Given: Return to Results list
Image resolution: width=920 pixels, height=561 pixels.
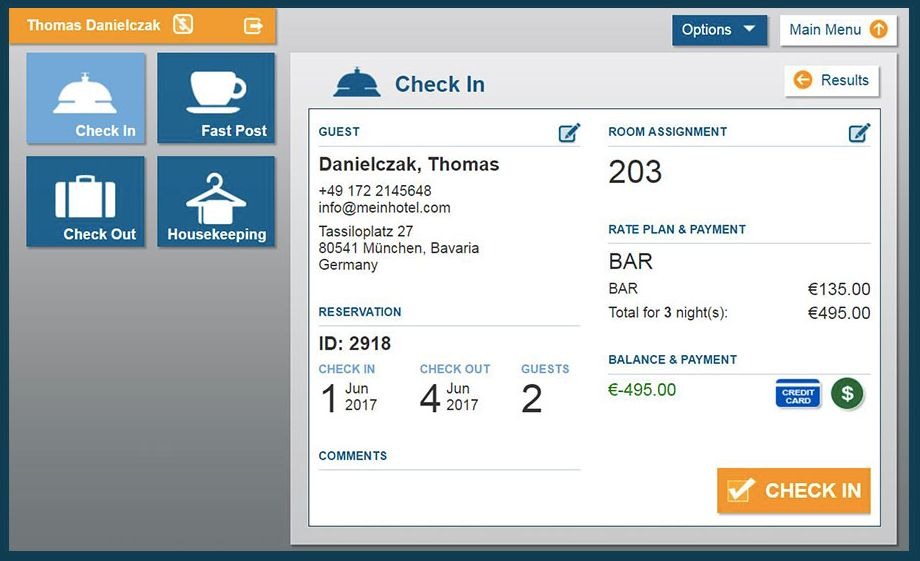Looking at the screenshot, I should (x=831, y=80).
